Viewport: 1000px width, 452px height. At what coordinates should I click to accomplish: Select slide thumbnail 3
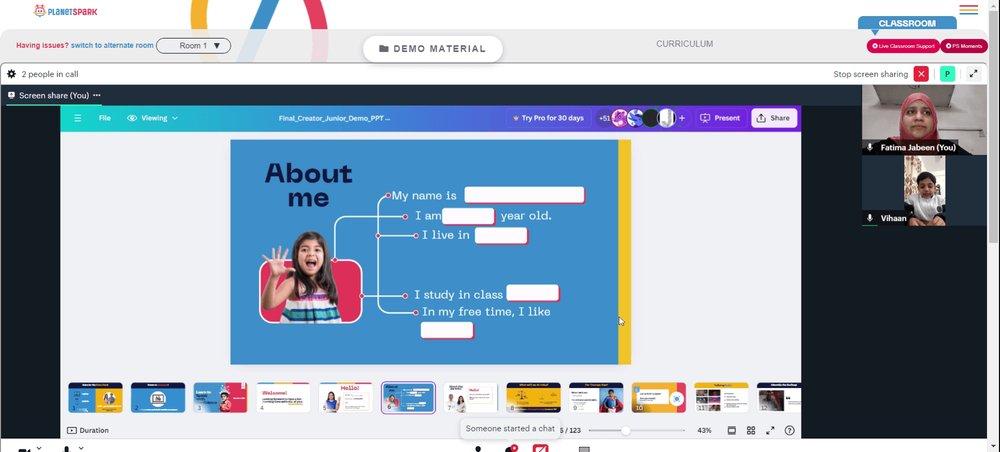[x=221, y=398]
